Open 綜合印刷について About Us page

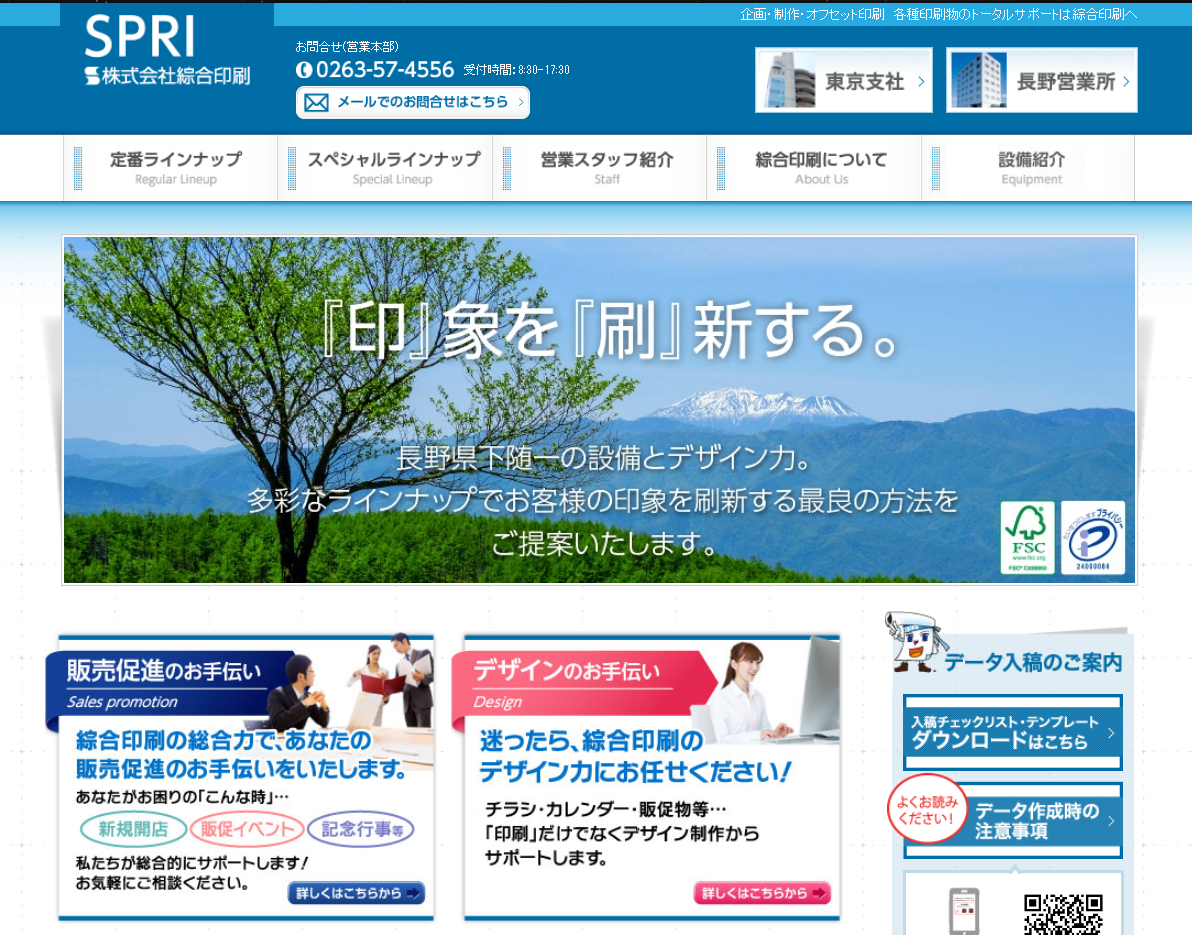click(x=820, y=168)
